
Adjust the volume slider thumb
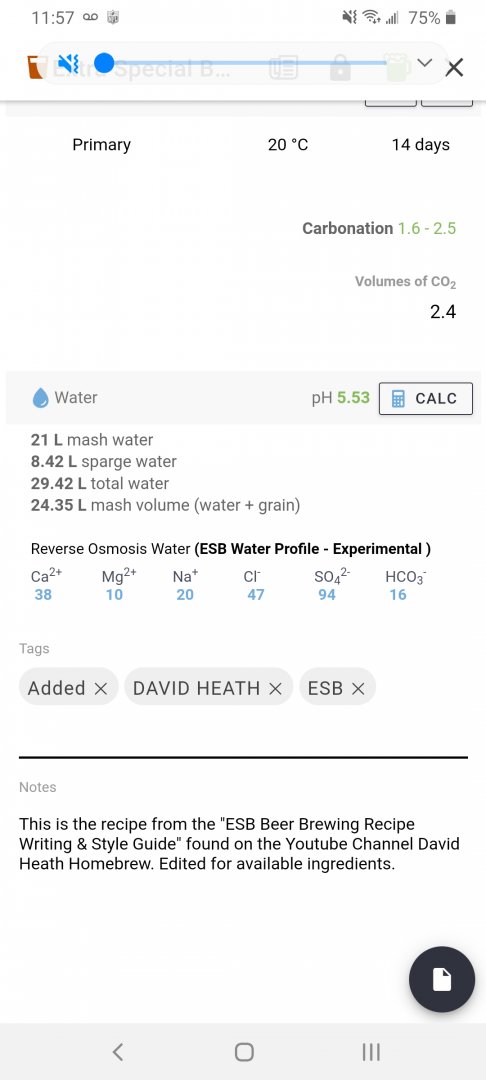click(105, 64)
